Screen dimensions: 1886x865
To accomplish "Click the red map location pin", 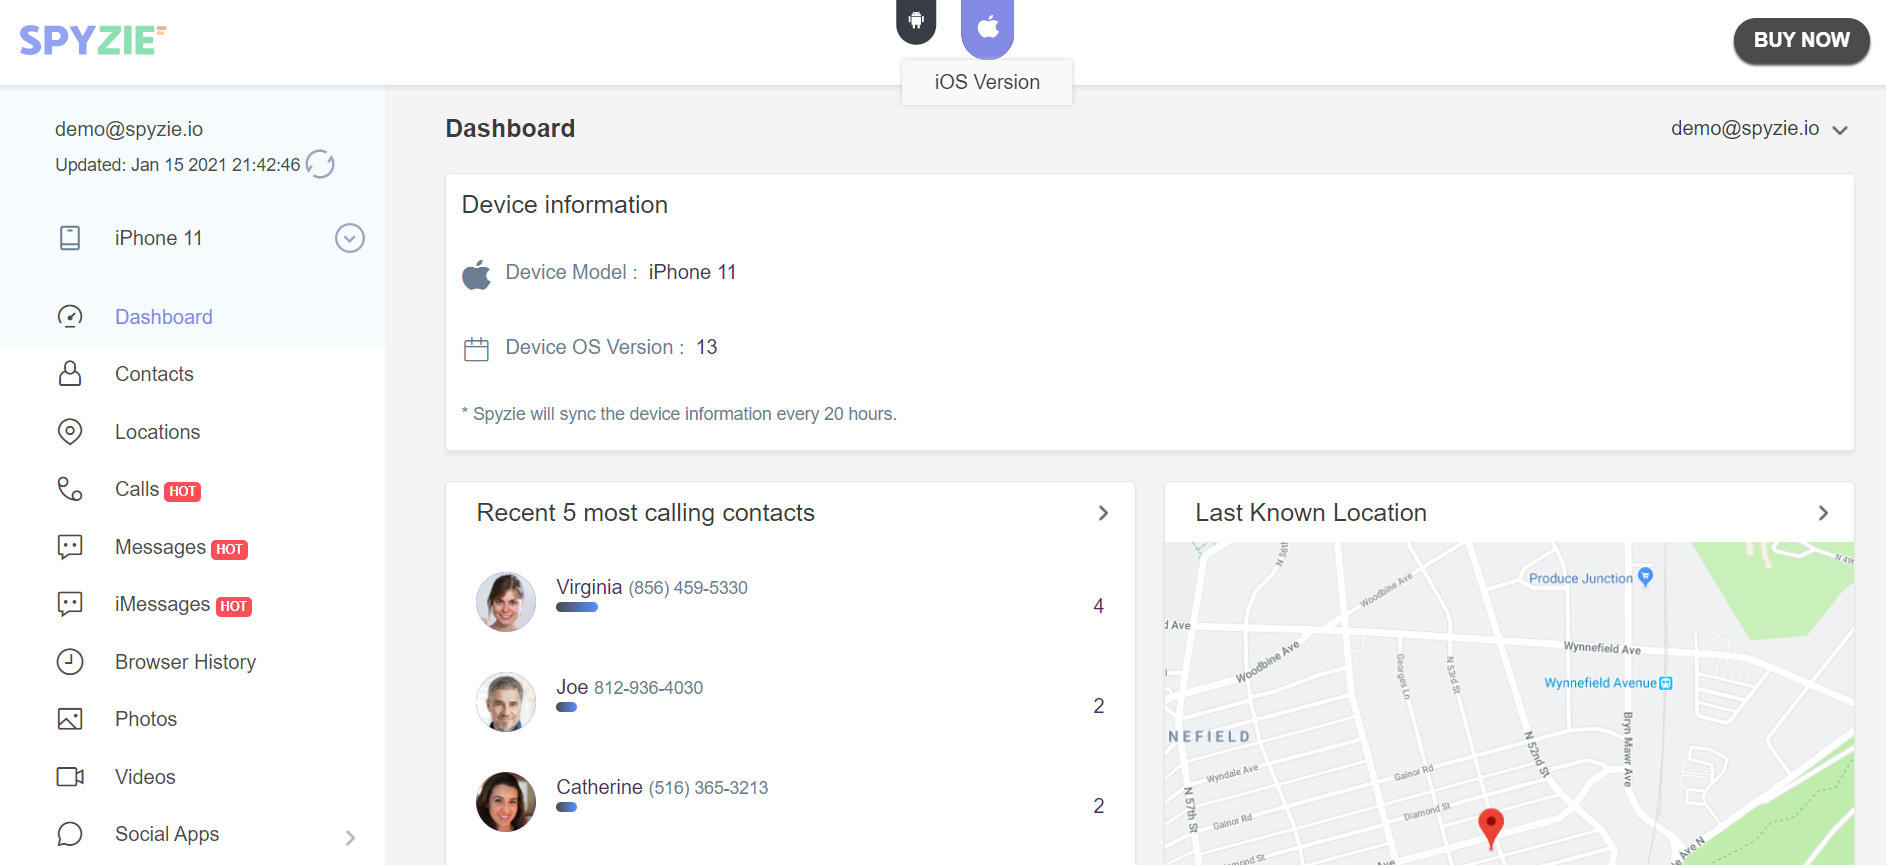I will pos(1491,827).
